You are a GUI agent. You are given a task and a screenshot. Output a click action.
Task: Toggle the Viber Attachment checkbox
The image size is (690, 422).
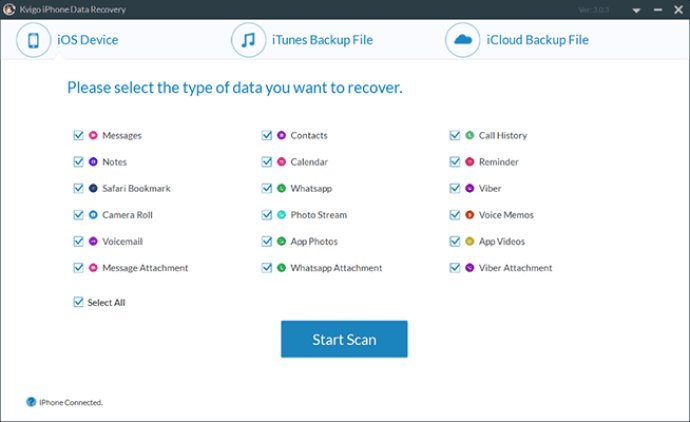point(455,268)
